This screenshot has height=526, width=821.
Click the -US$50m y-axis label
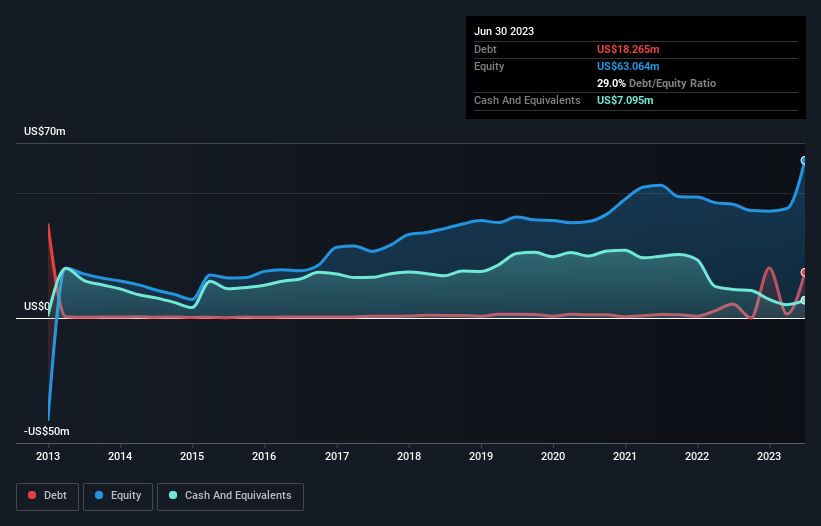(47, 431)
